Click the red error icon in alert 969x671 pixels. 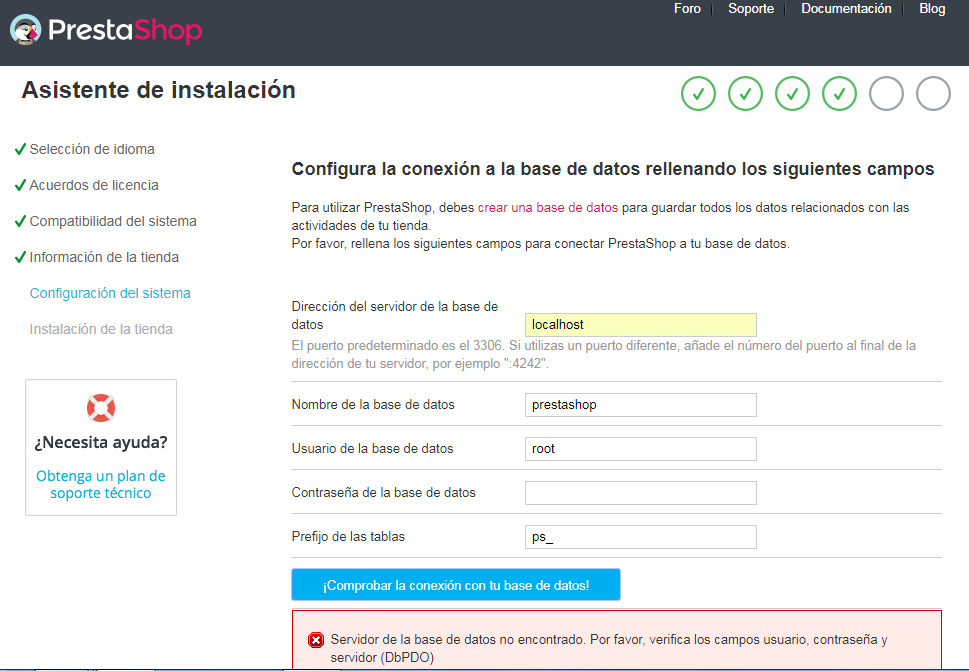[316, 640]
